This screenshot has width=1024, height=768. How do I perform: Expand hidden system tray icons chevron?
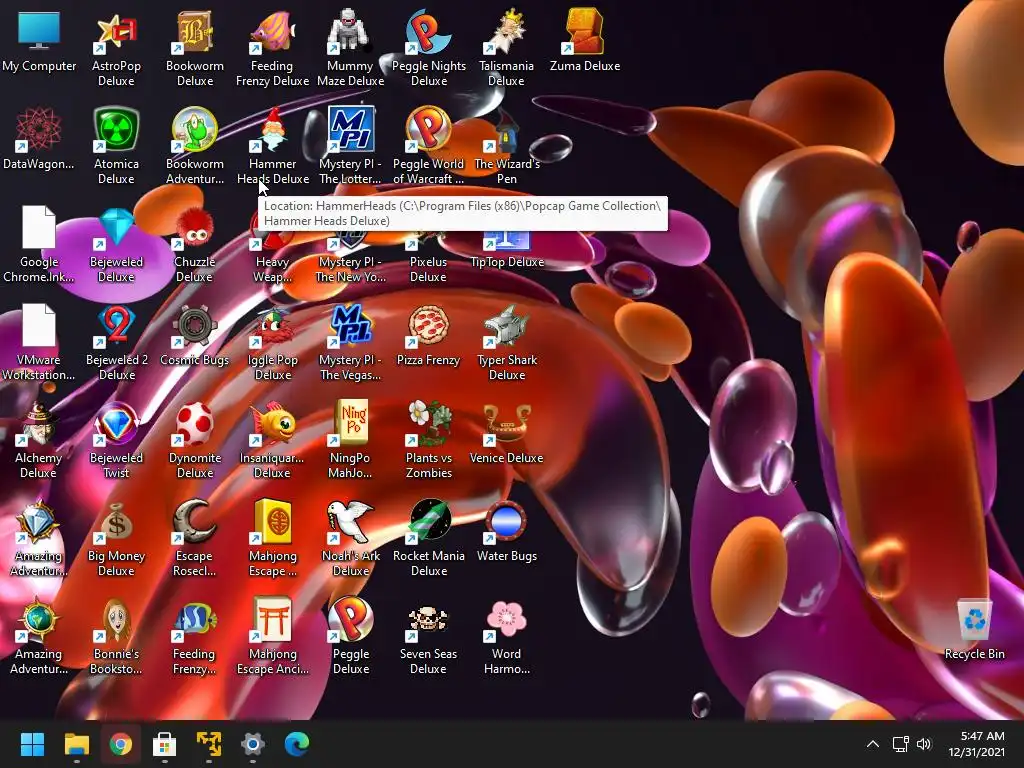coord(872,744)
